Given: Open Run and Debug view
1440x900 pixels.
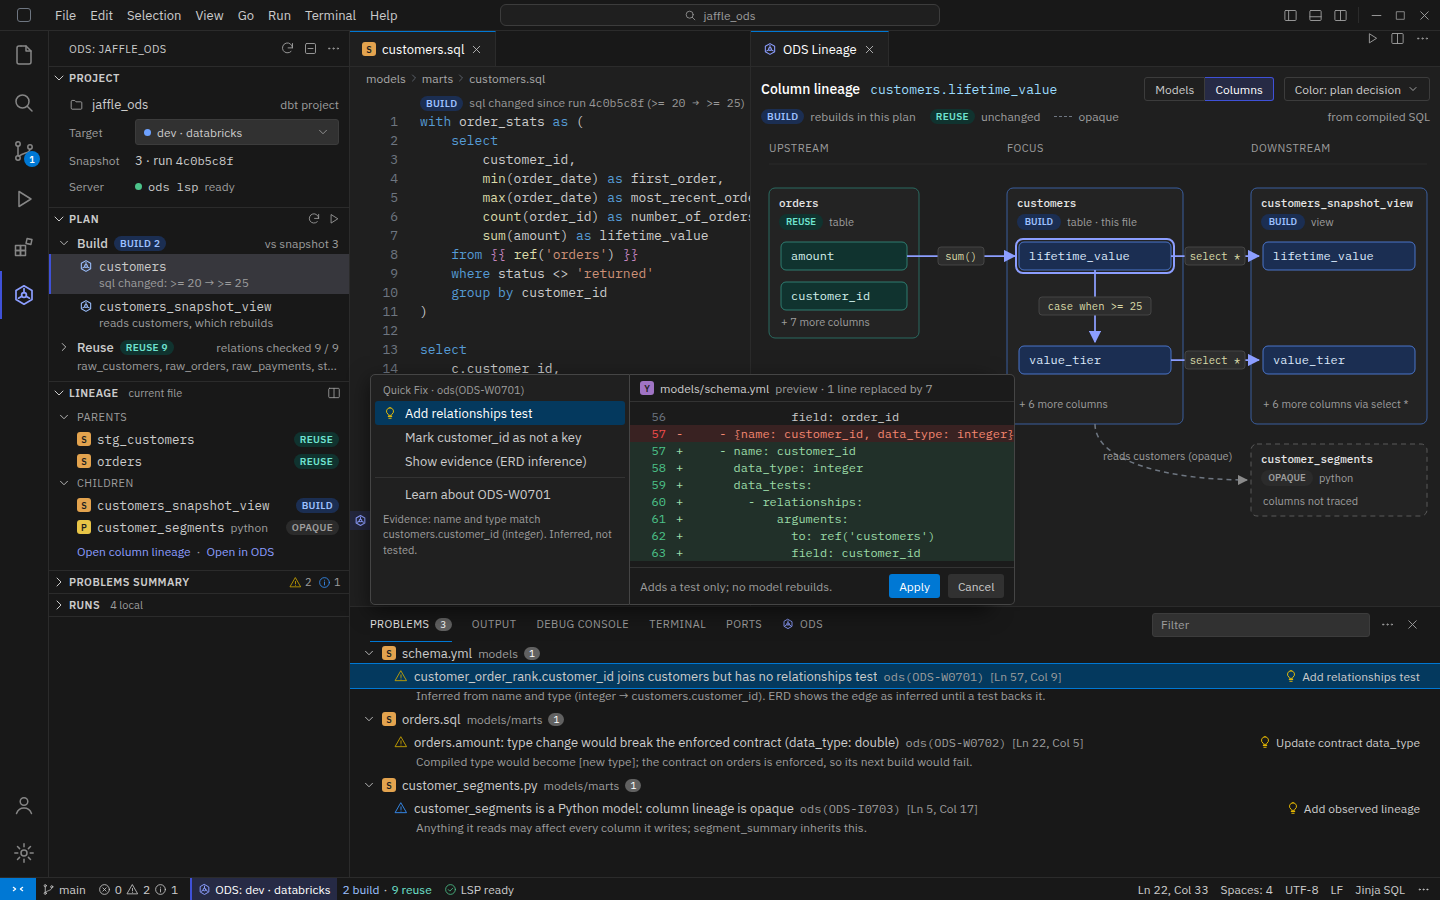Looking at the screenshot, I should tap(24, 199).
